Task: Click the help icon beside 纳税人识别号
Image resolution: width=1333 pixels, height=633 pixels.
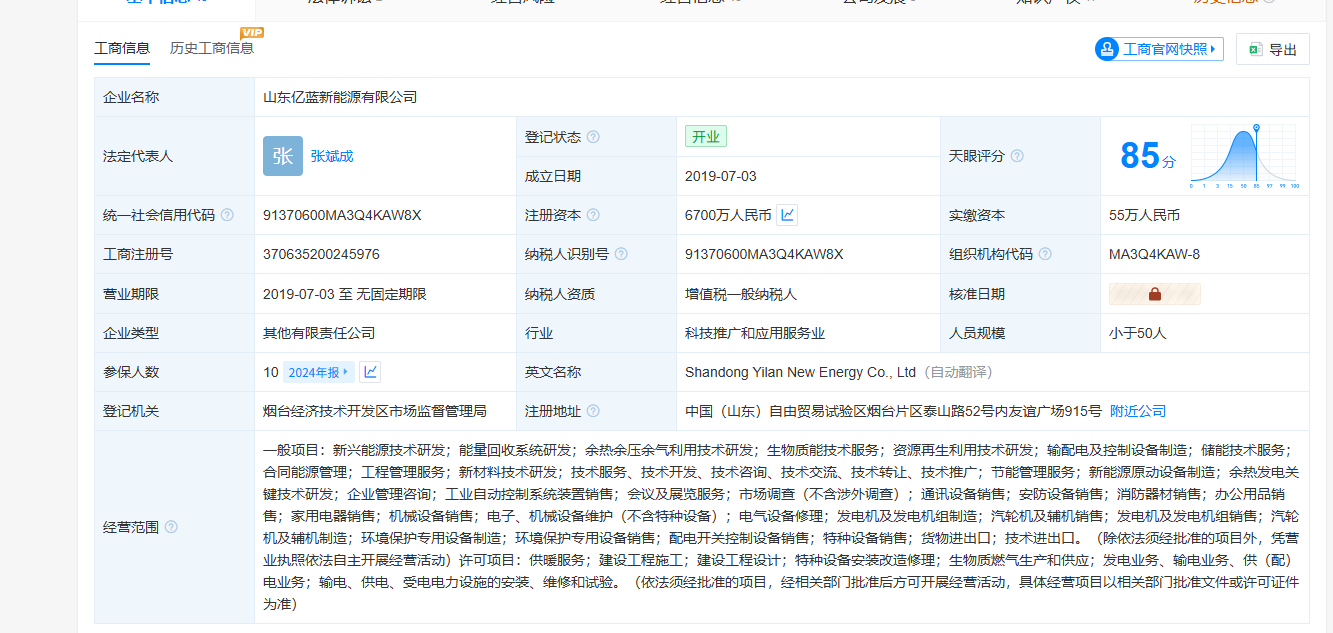Action: [x=621, y=254]
